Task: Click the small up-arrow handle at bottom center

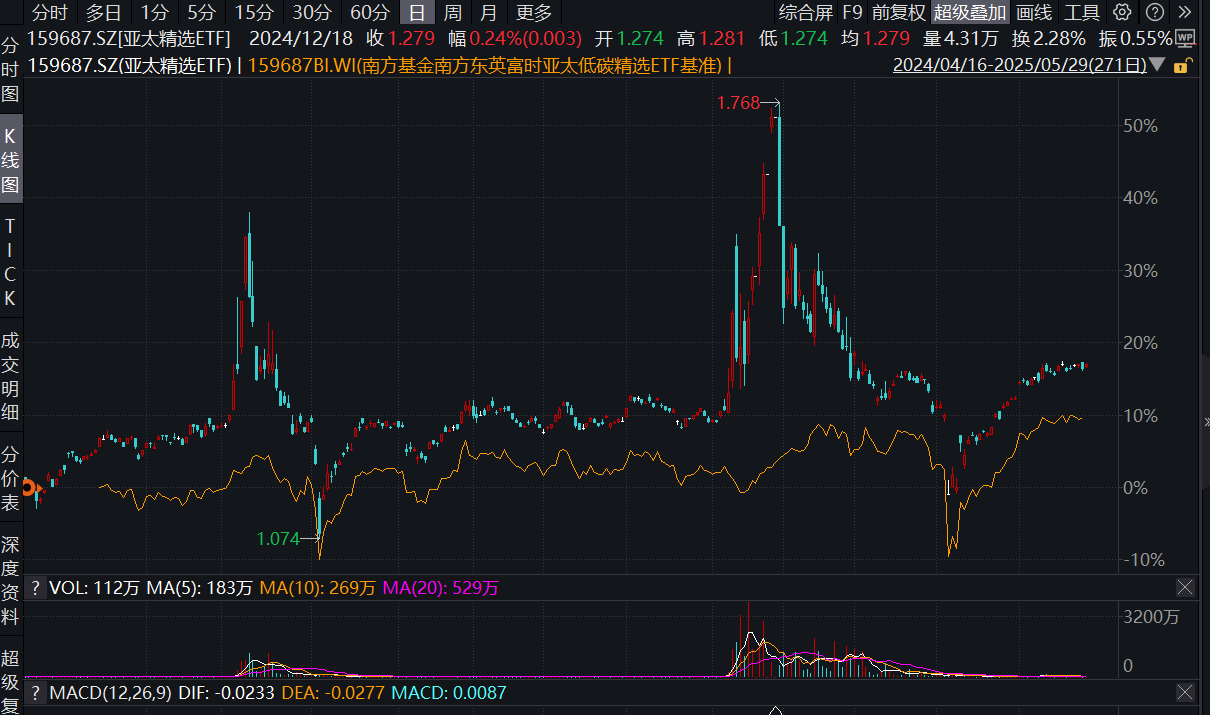Action: click(x=776, y=710)
